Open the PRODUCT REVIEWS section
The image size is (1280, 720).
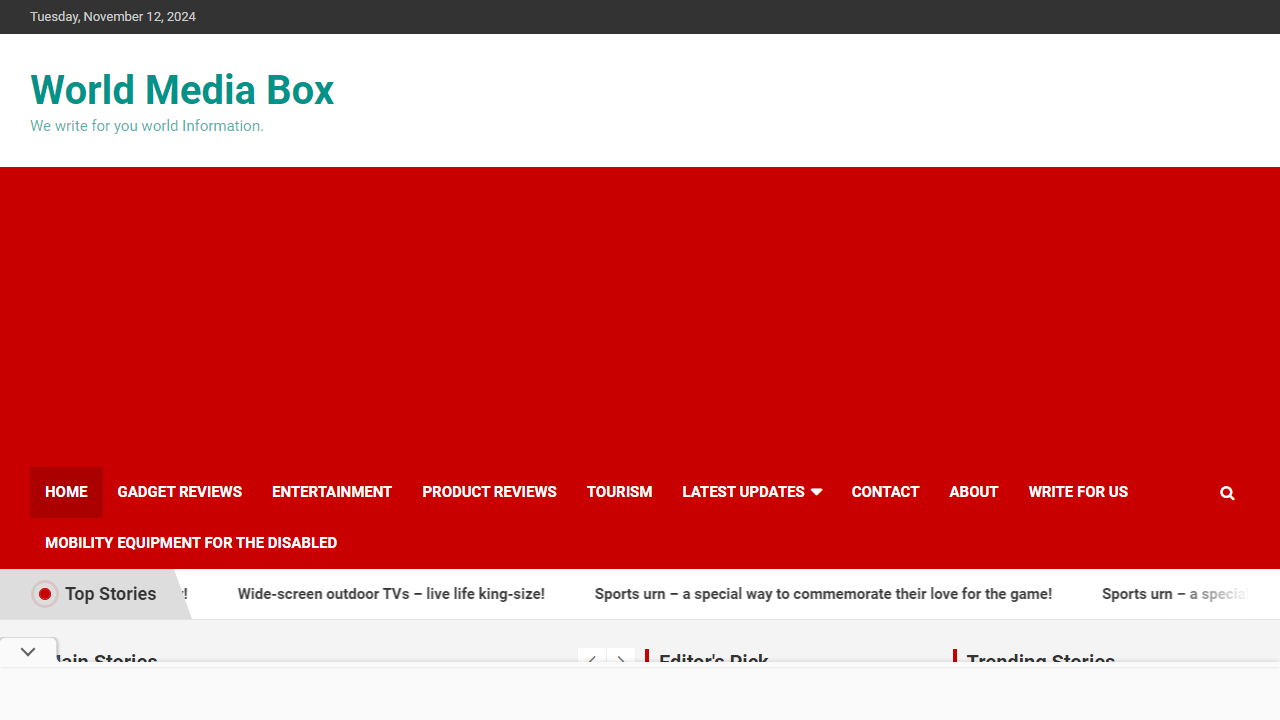pyautogui.click(x=489, y=492)
